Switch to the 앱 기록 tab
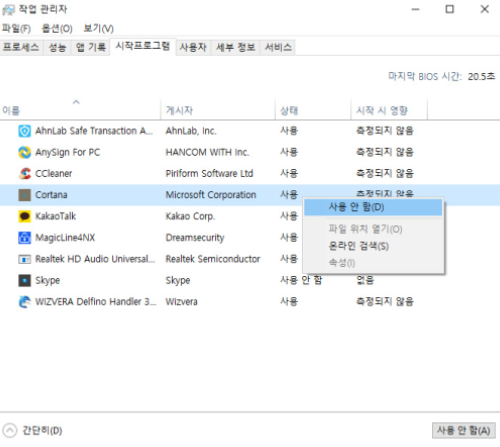Screen dimensions: 500x447 coord(91,47)
